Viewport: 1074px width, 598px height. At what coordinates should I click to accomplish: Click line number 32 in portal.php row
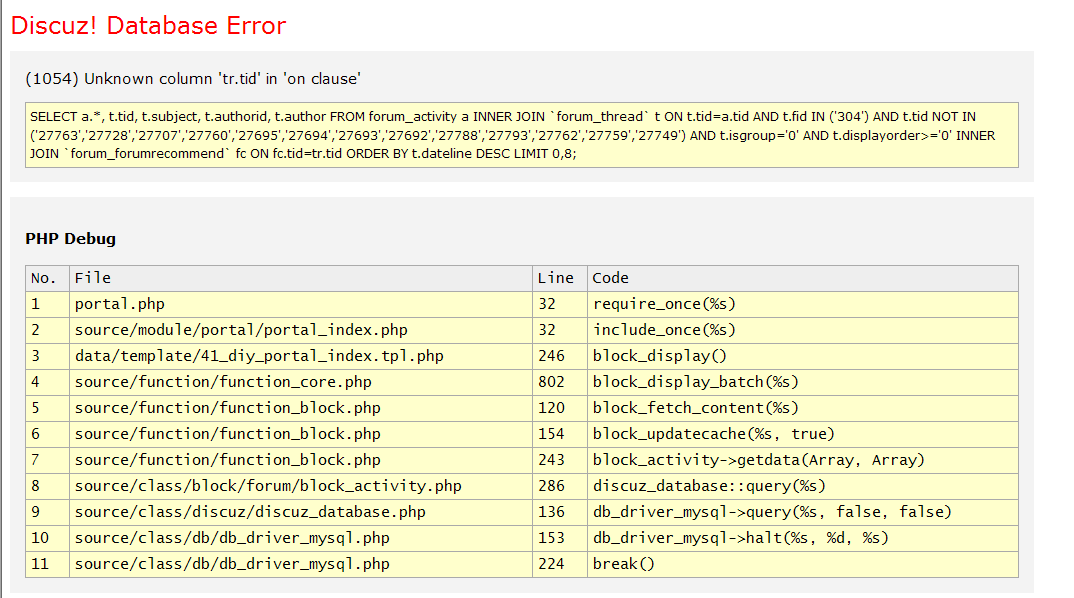pyautogui.click(x=560, y=304)
